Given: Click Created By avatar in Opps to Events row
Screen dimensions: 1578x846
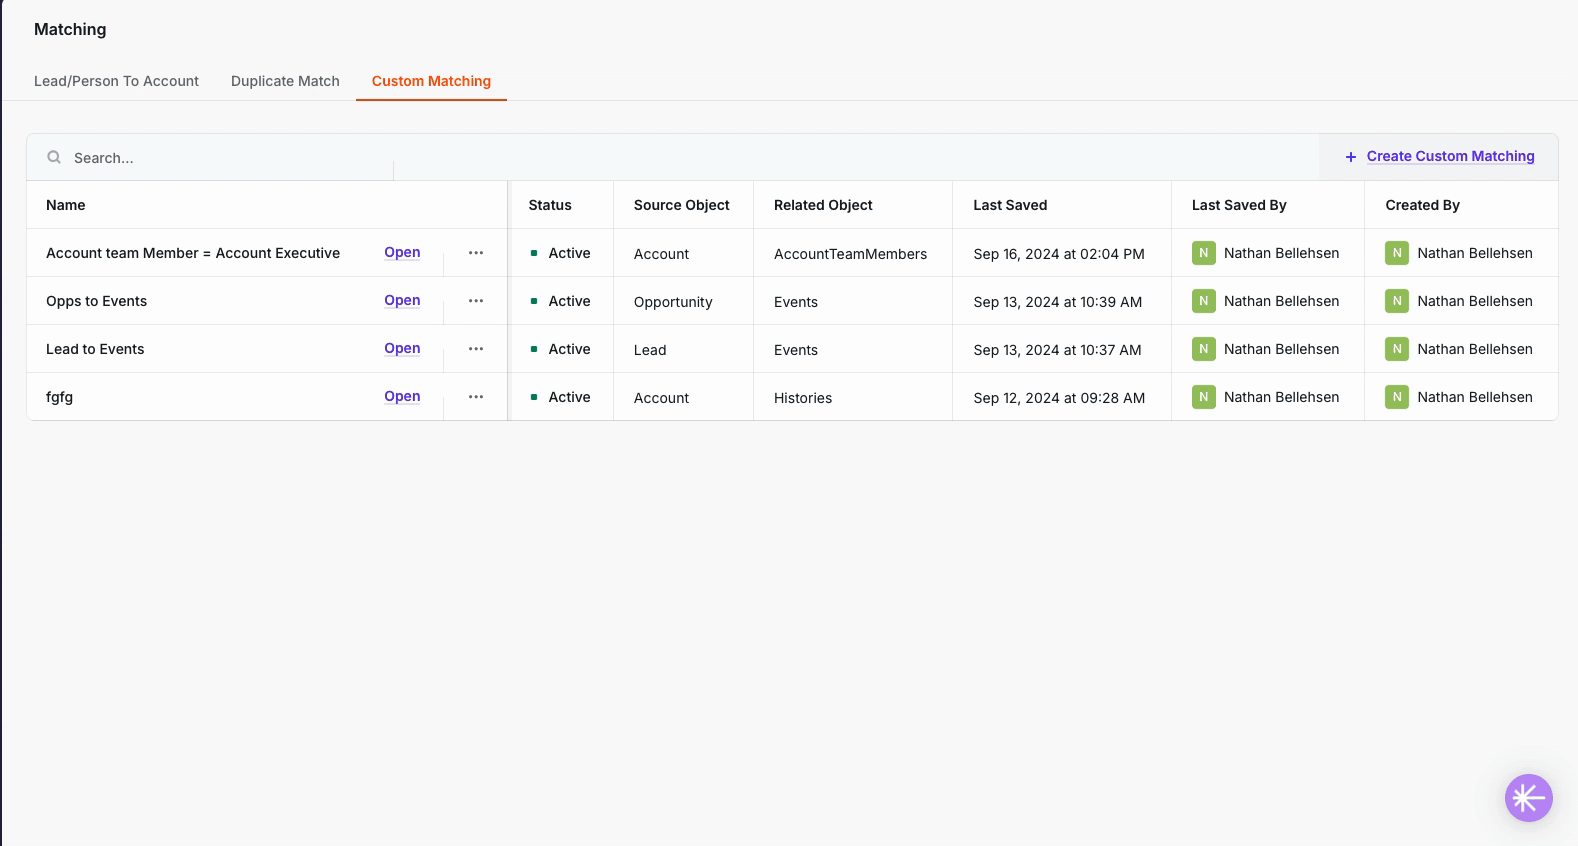Looking at the screenshot, I should (1397, 301).
